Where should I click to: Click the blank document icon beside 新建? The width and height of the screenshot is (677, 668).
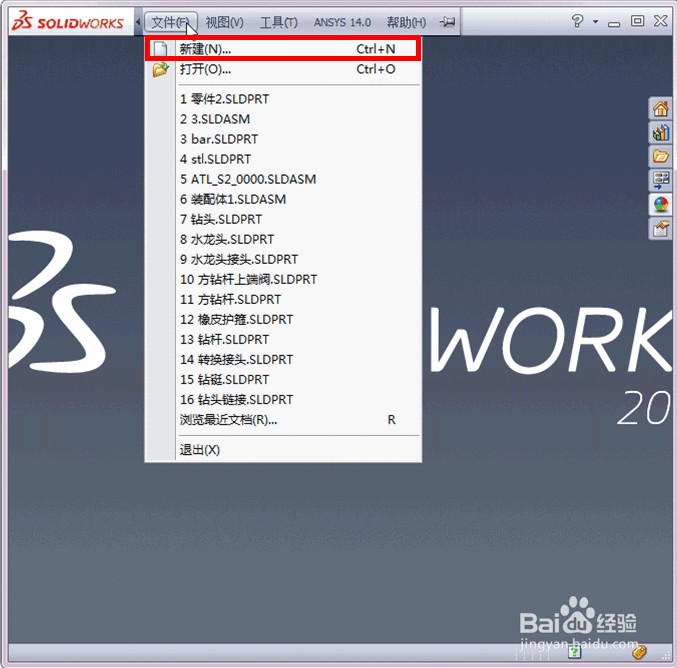tap(161, 49)
